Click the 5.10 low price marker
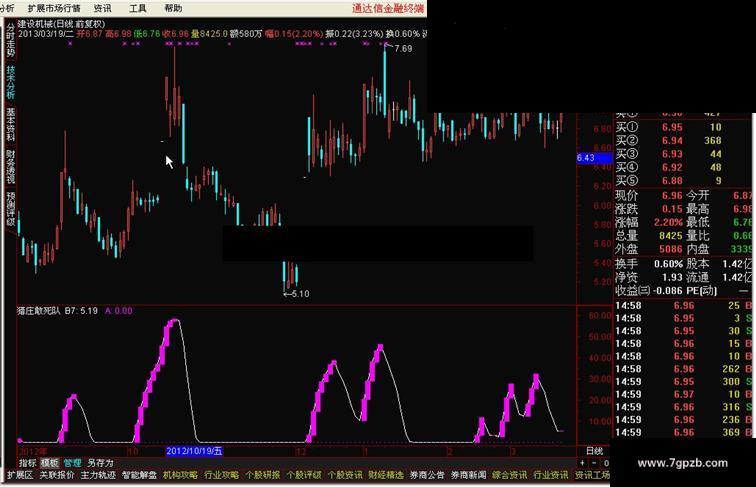Screen dimensions: 756x487 coord(300,294)
